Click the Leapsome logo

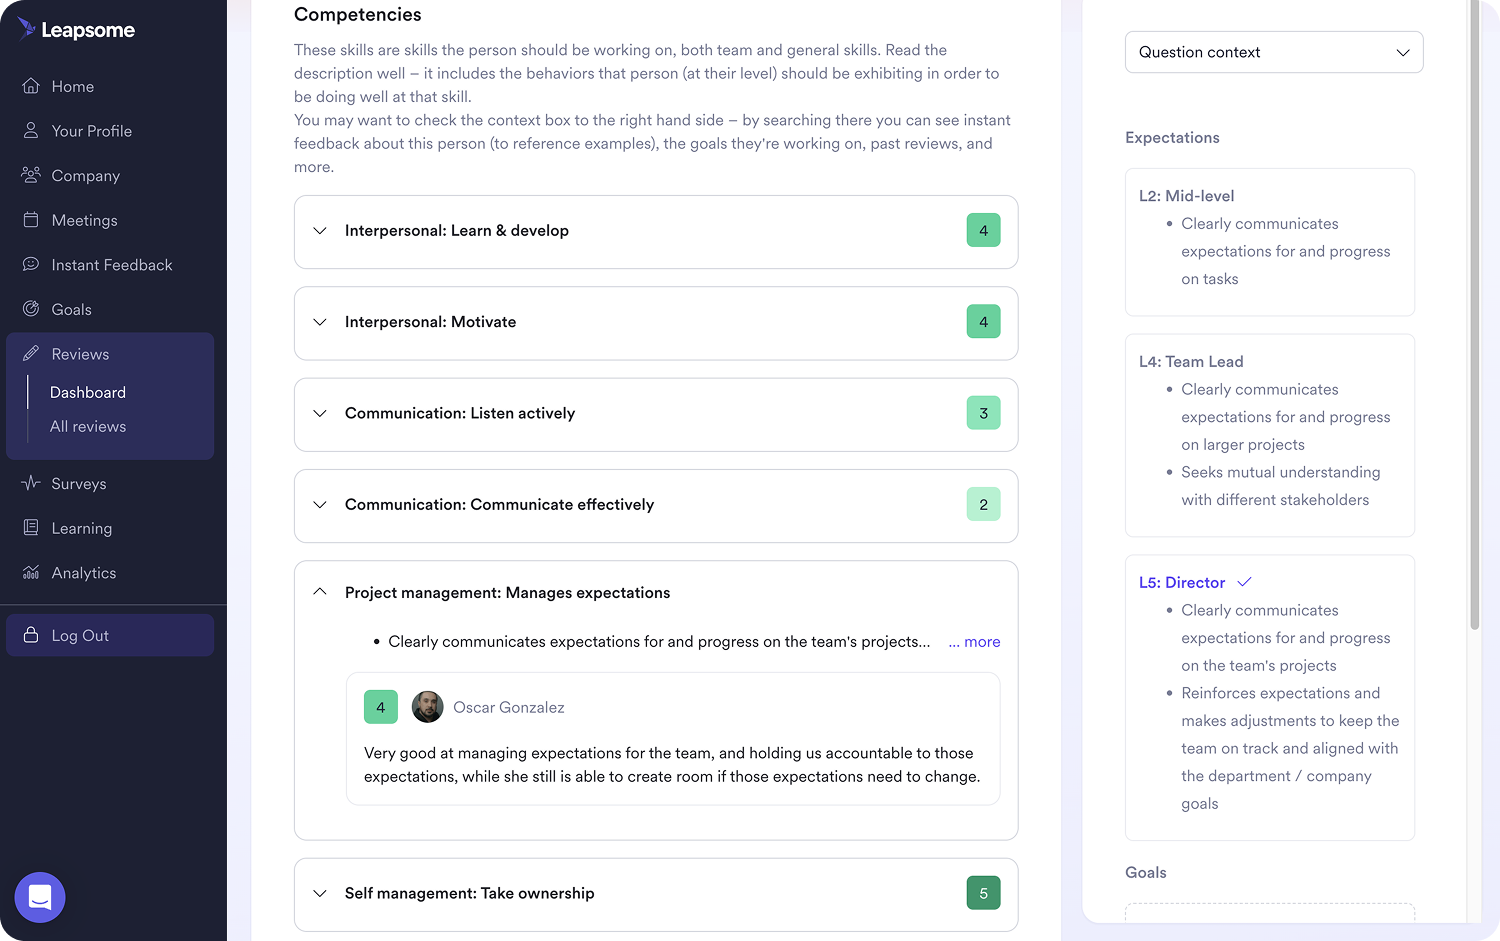coord(75,29)
